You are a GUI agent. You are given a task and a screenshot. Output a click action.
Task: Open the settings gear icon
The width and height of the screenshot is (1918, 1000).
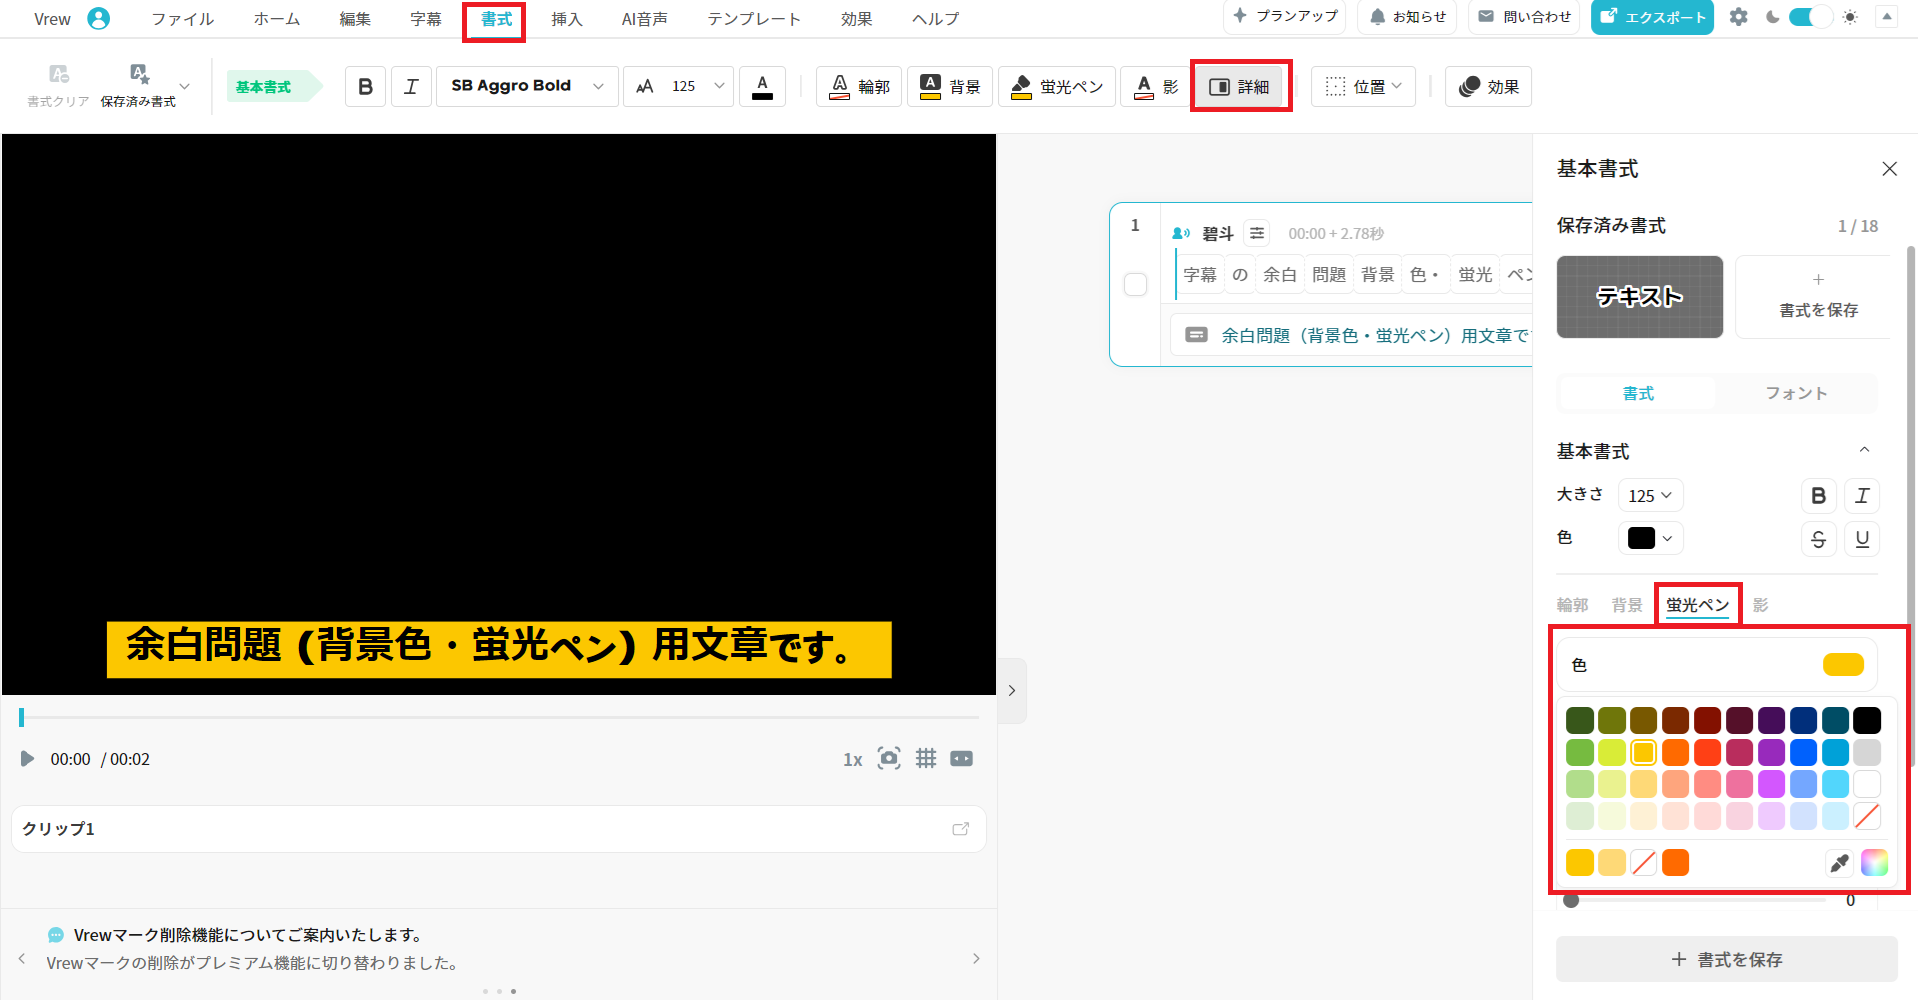[x=1739, y=17]
